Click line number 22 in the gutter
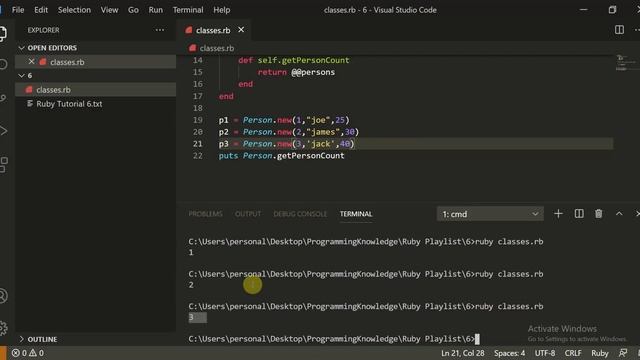Image resolution: width=640 pixels, height=360 pixels. 198,156
